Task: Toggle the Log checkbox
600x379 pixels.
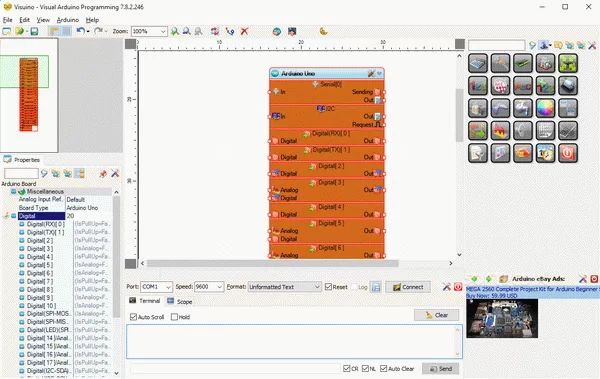Action: [354, 287]
